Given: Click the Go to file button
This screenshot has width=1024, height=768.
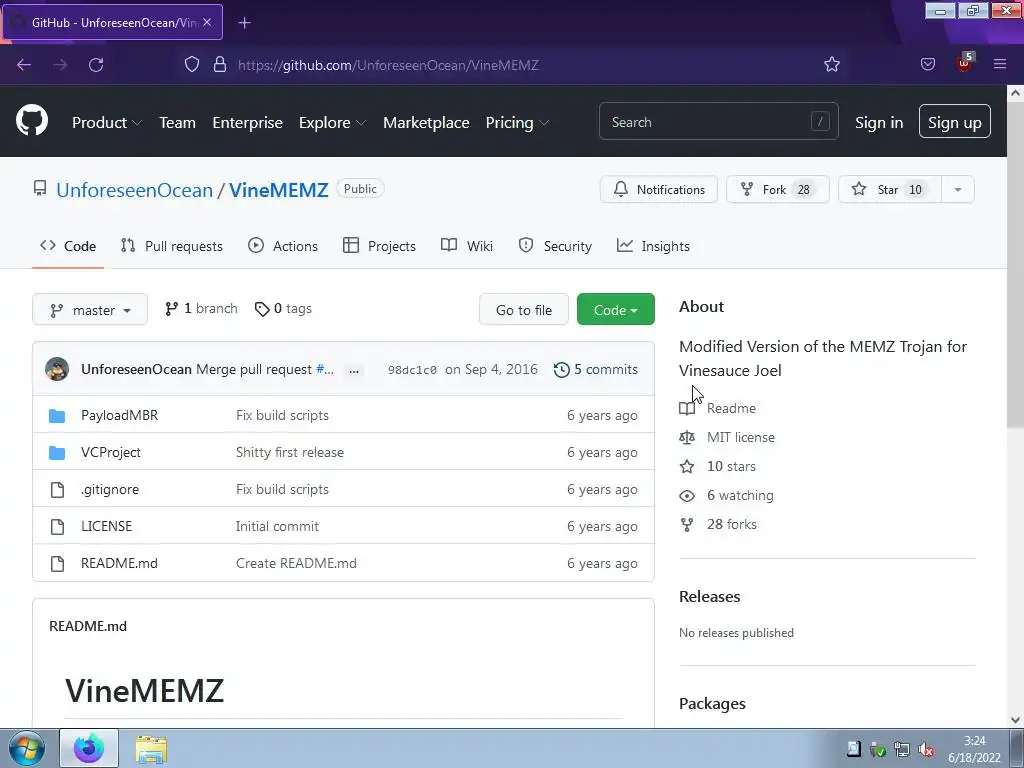Looking at the screenshot, I should click(x=524, y=310).
